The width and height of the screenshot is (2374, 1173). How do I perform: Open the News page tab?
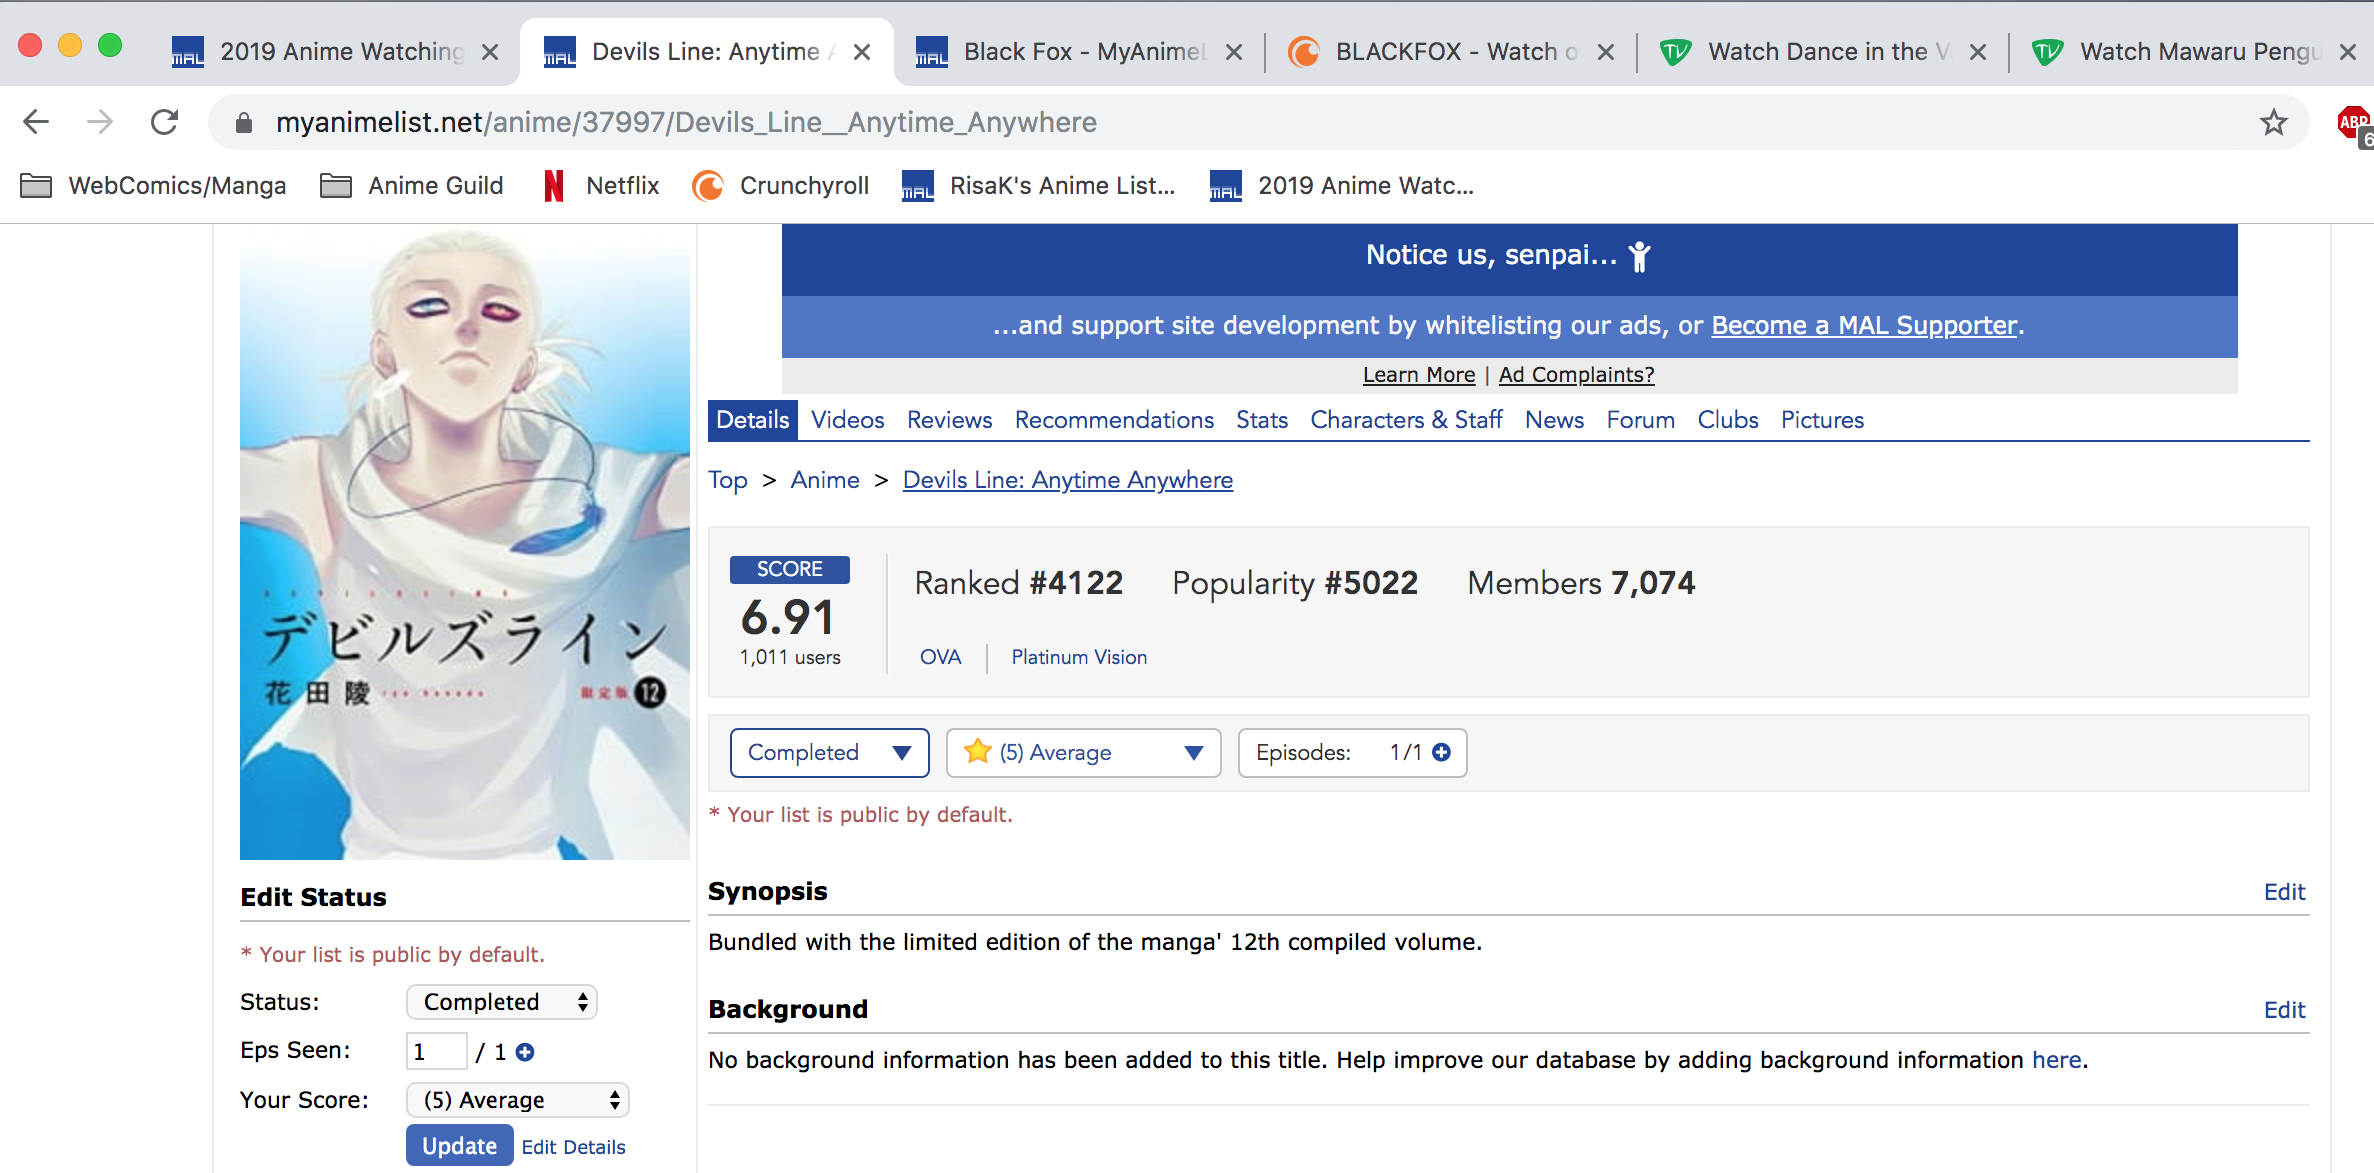1555,420
